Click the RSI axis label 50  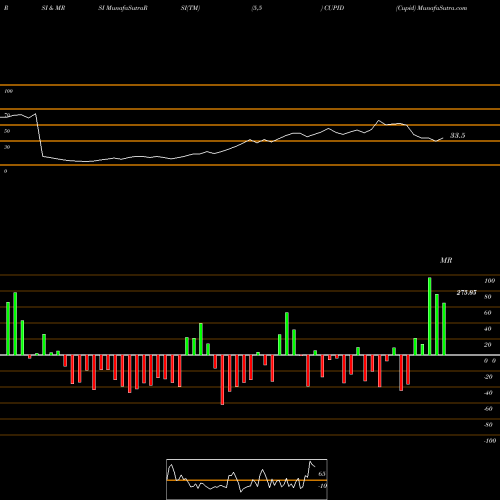coord(7,131)
